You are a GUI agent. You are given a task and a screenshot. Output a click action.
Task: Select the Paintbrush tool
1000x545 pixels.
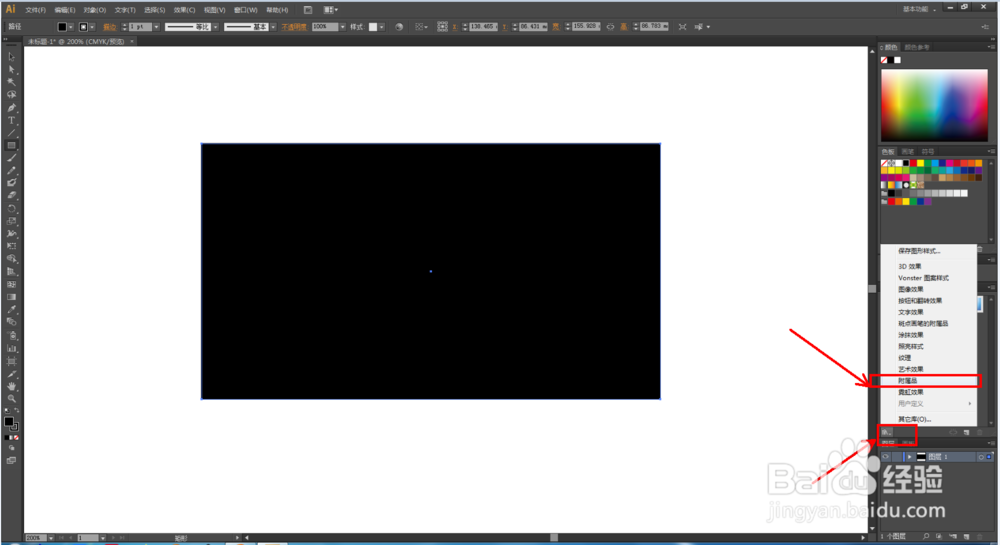tap(11, 158)
